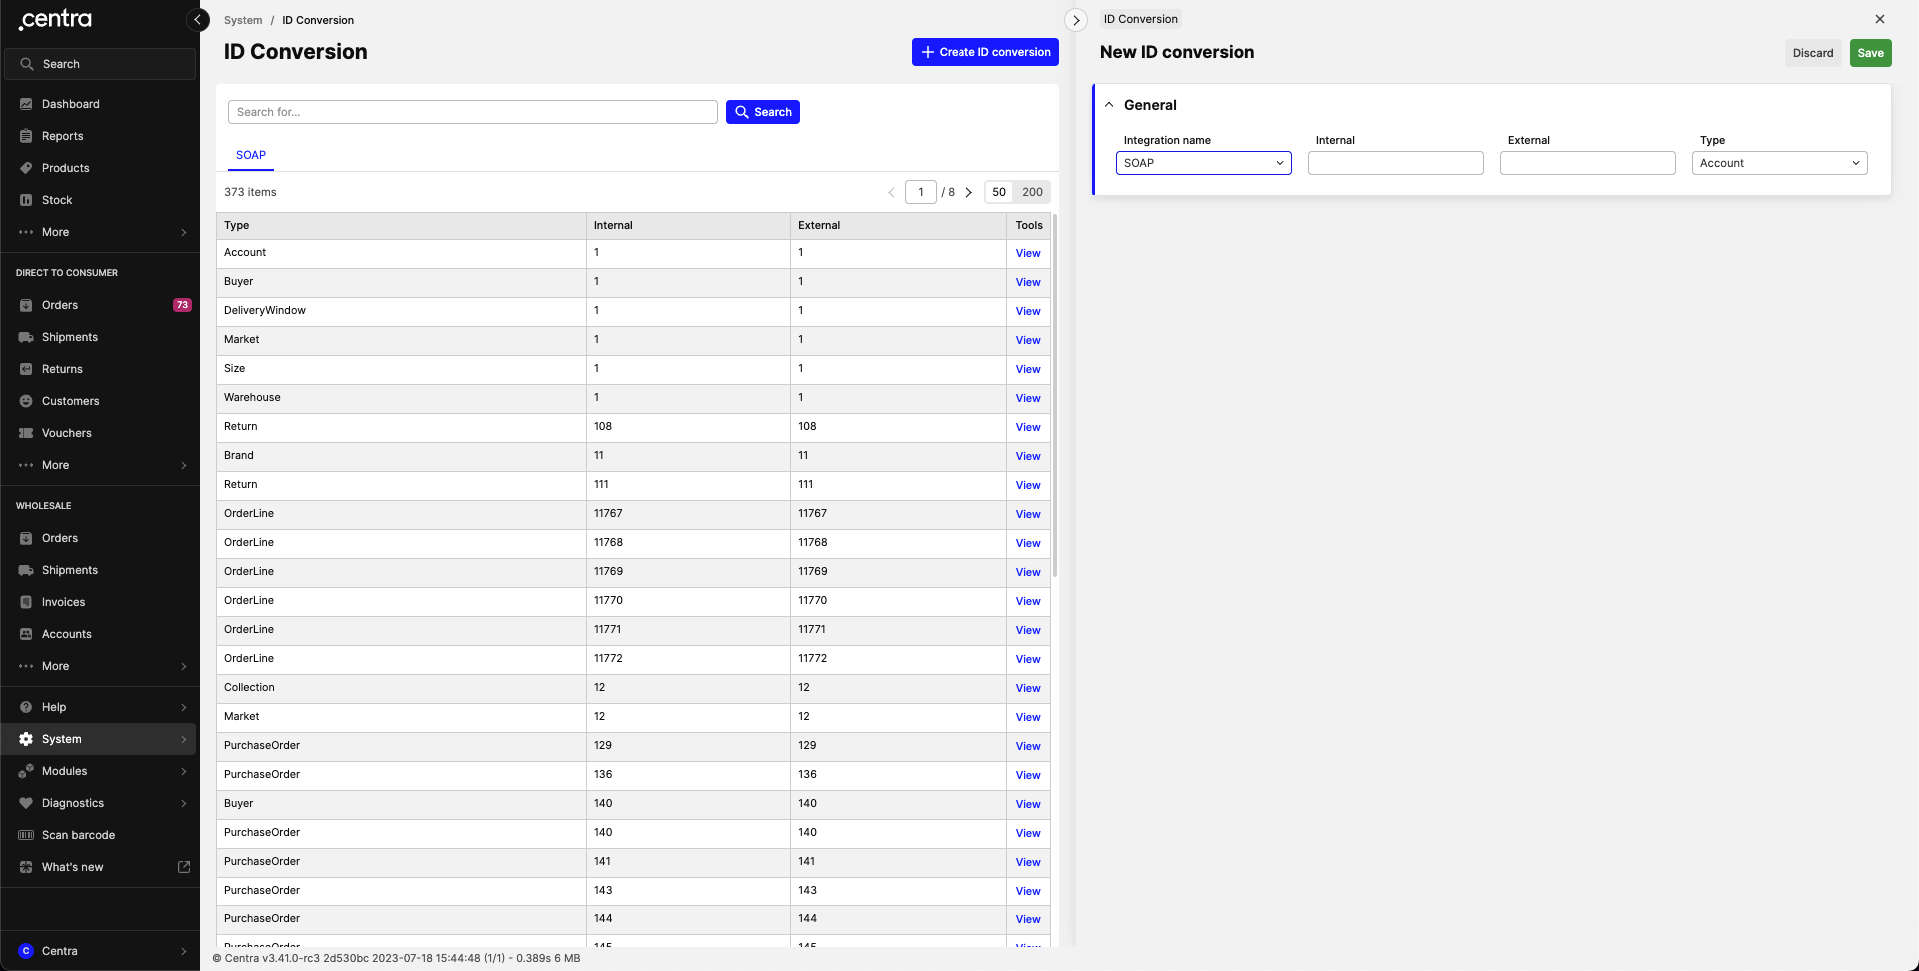The width and height of the screenshot is (1919, 971).
Task: Click the green Save button
Action: [1870, 53]
